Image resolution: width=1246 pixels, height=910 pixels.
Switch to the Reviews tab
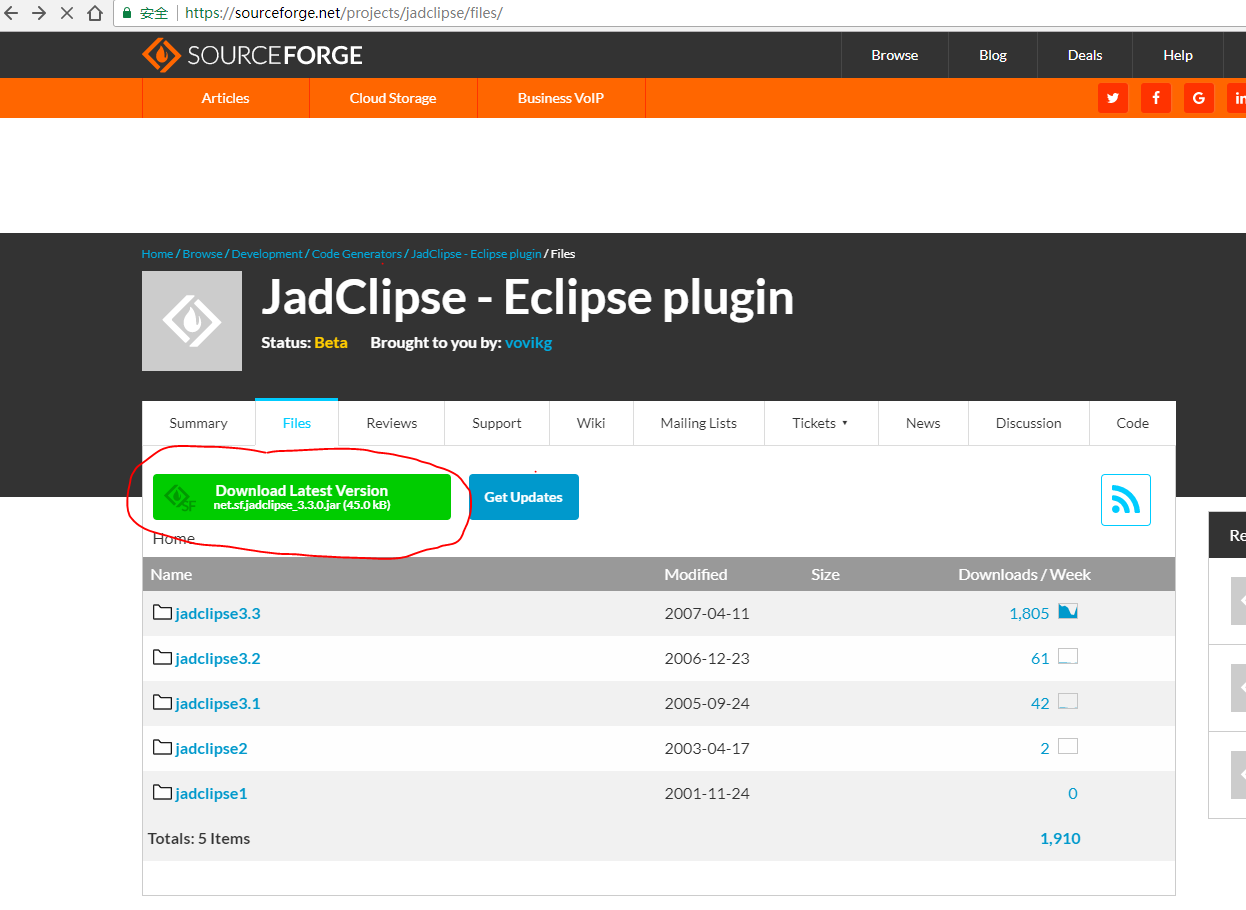(392, 423)
